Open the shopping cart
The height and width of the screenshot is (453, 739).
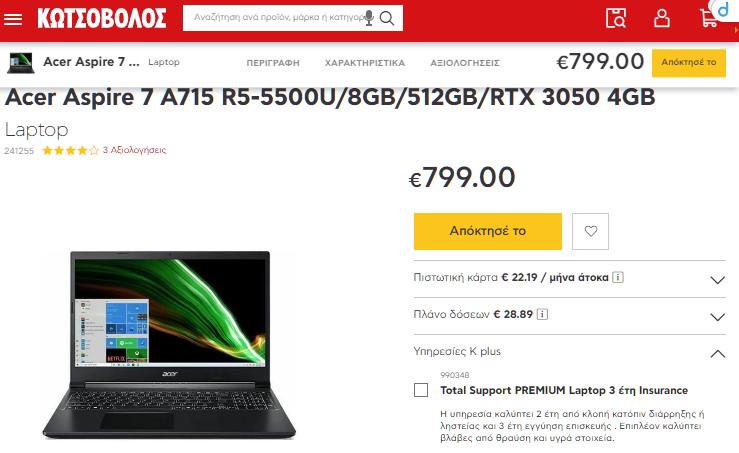[709, 19]
